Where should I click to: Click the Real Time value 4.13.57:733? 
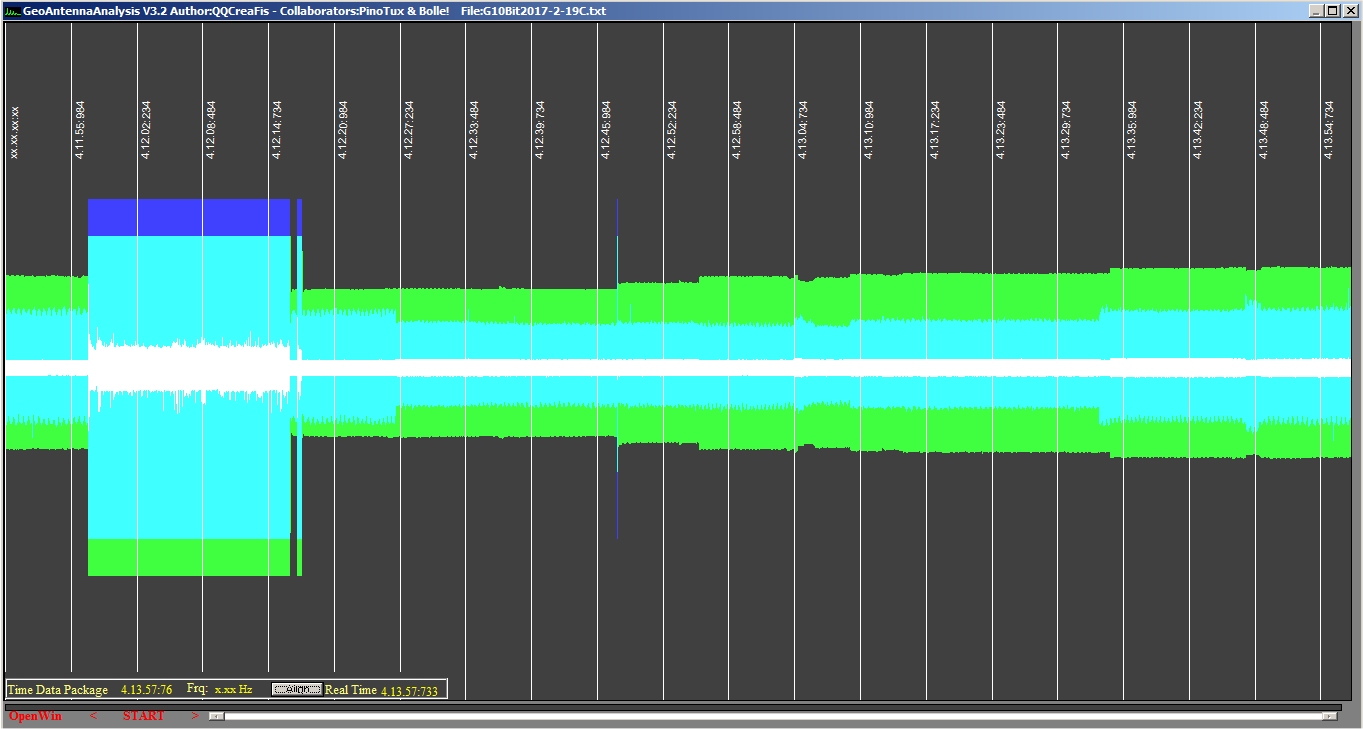tap(409, 691)
